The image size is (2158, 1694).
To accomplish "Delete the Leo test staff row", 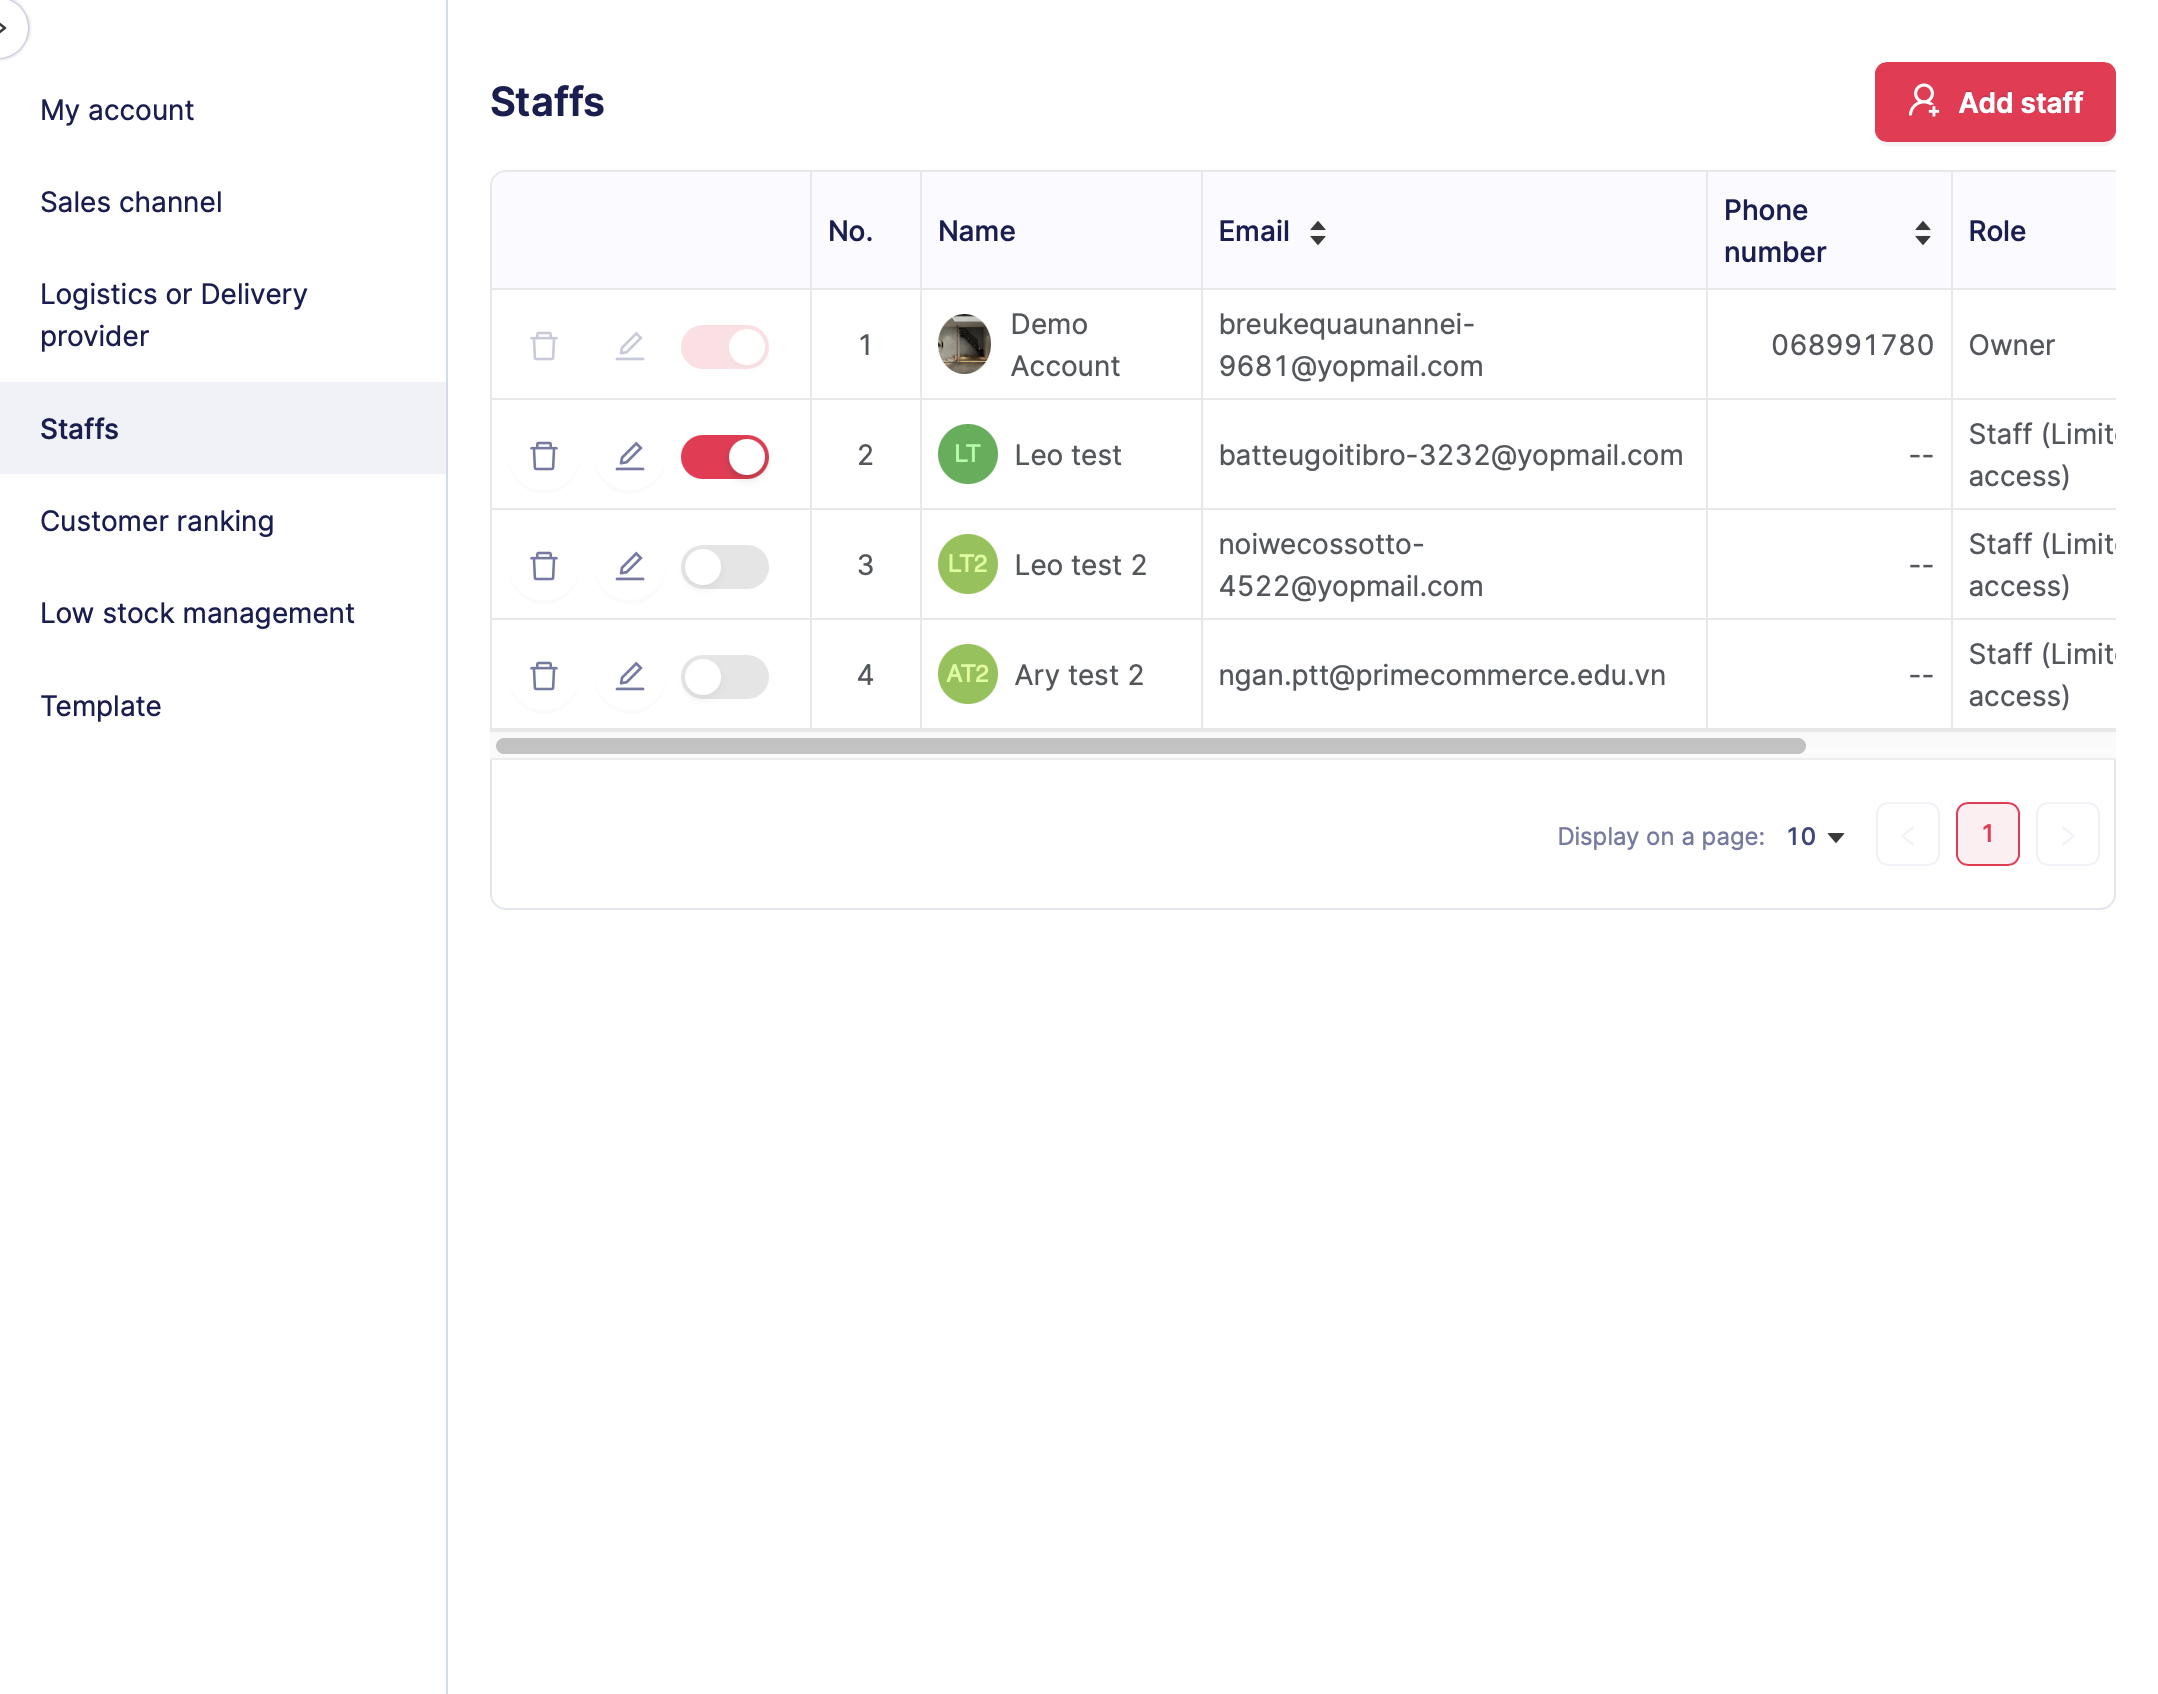I will pyautogui.click(x=544, y=456).
